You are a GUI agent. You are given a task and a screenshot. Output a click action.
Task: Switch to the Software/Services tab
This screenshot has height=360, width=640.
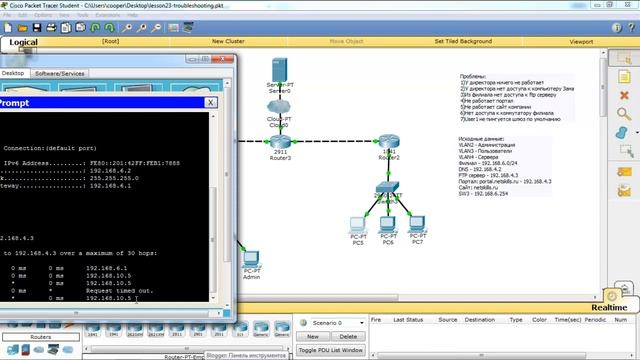[x=60, y=73]
